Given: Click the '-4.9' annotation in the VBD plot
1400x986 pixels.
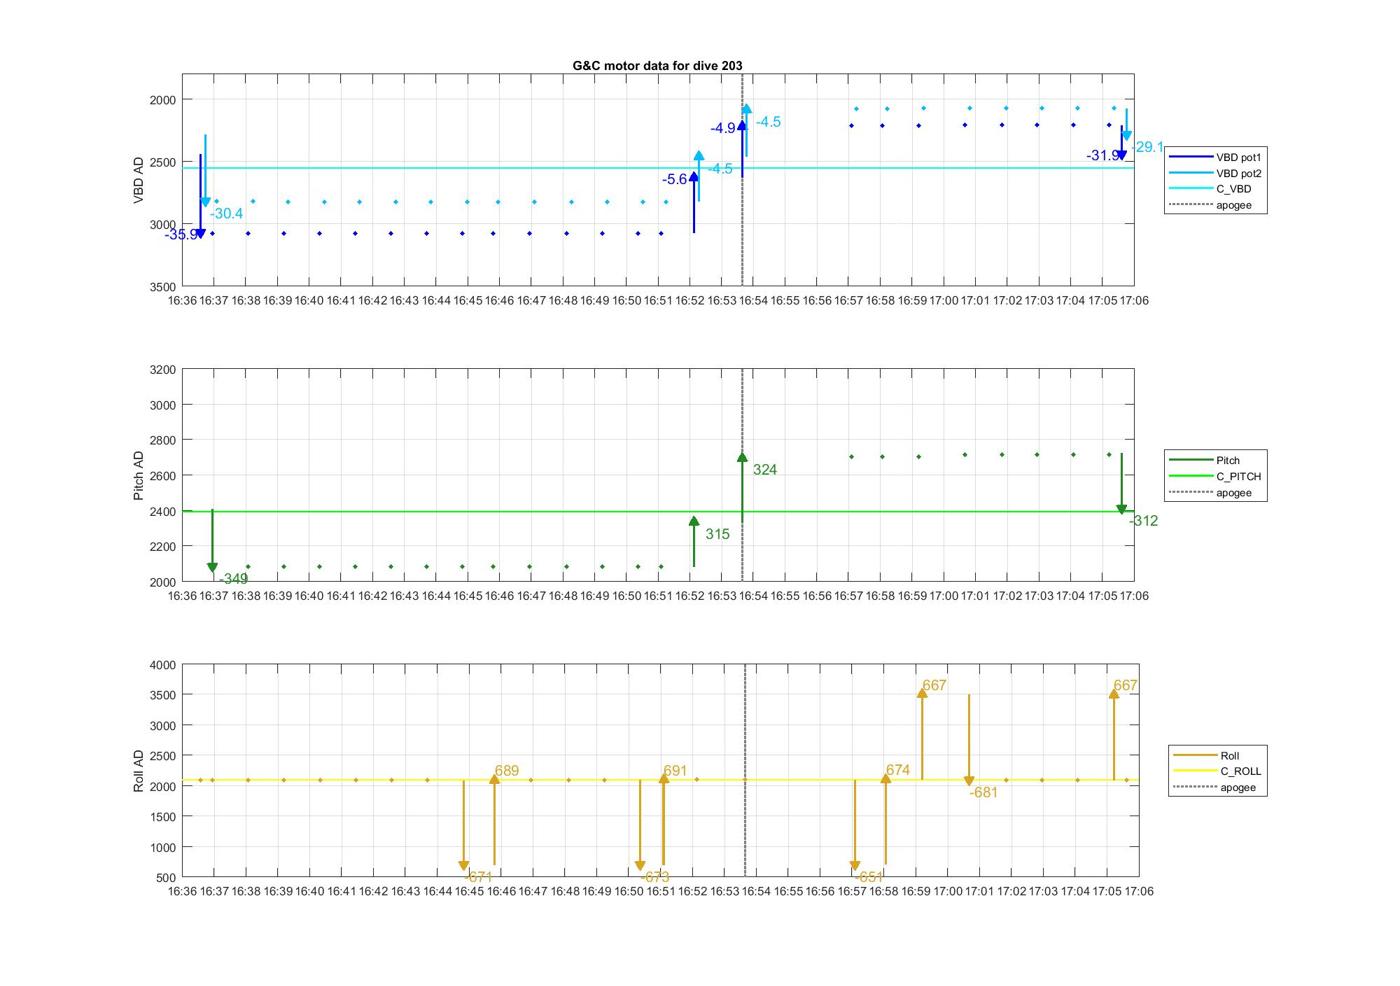Looking at the screenshot, I should coord(723,128).
